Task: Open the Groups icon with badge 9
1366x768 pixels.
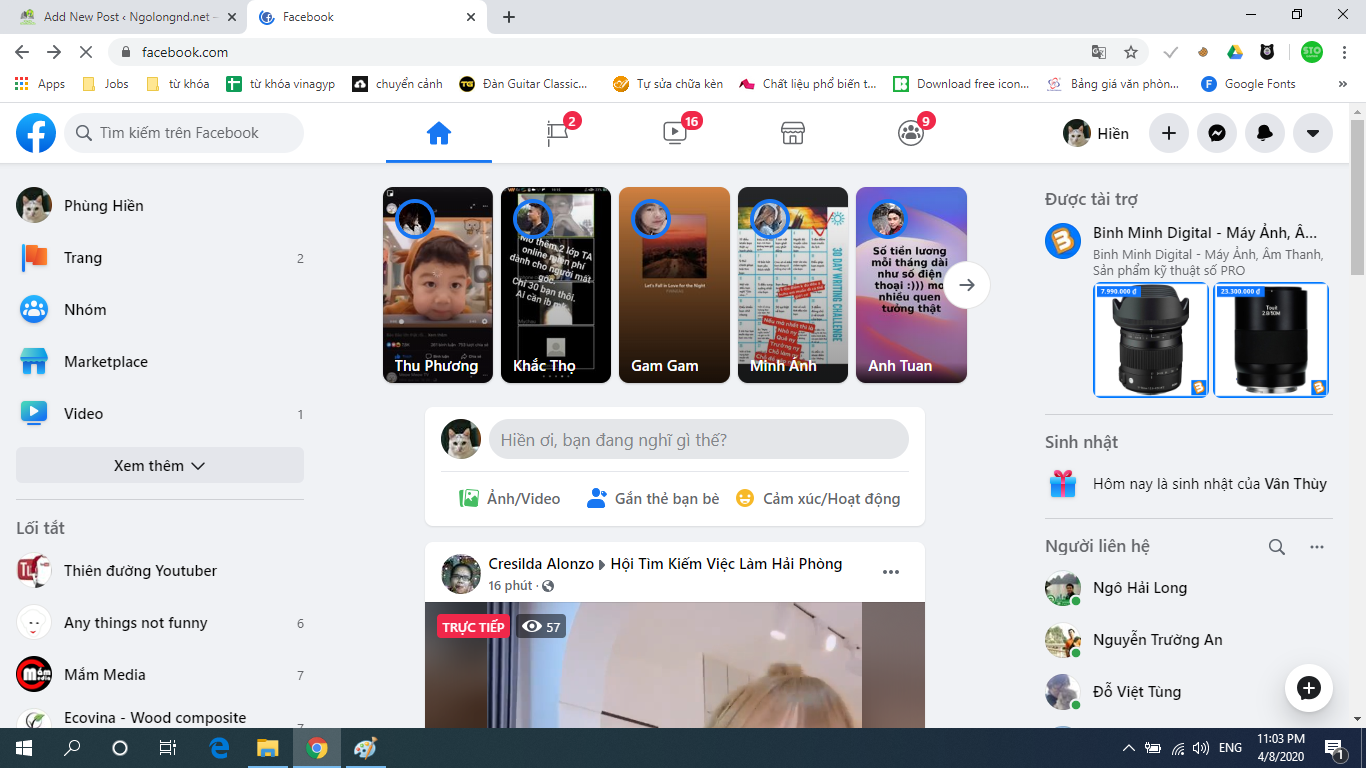Action: coord(910,133)
